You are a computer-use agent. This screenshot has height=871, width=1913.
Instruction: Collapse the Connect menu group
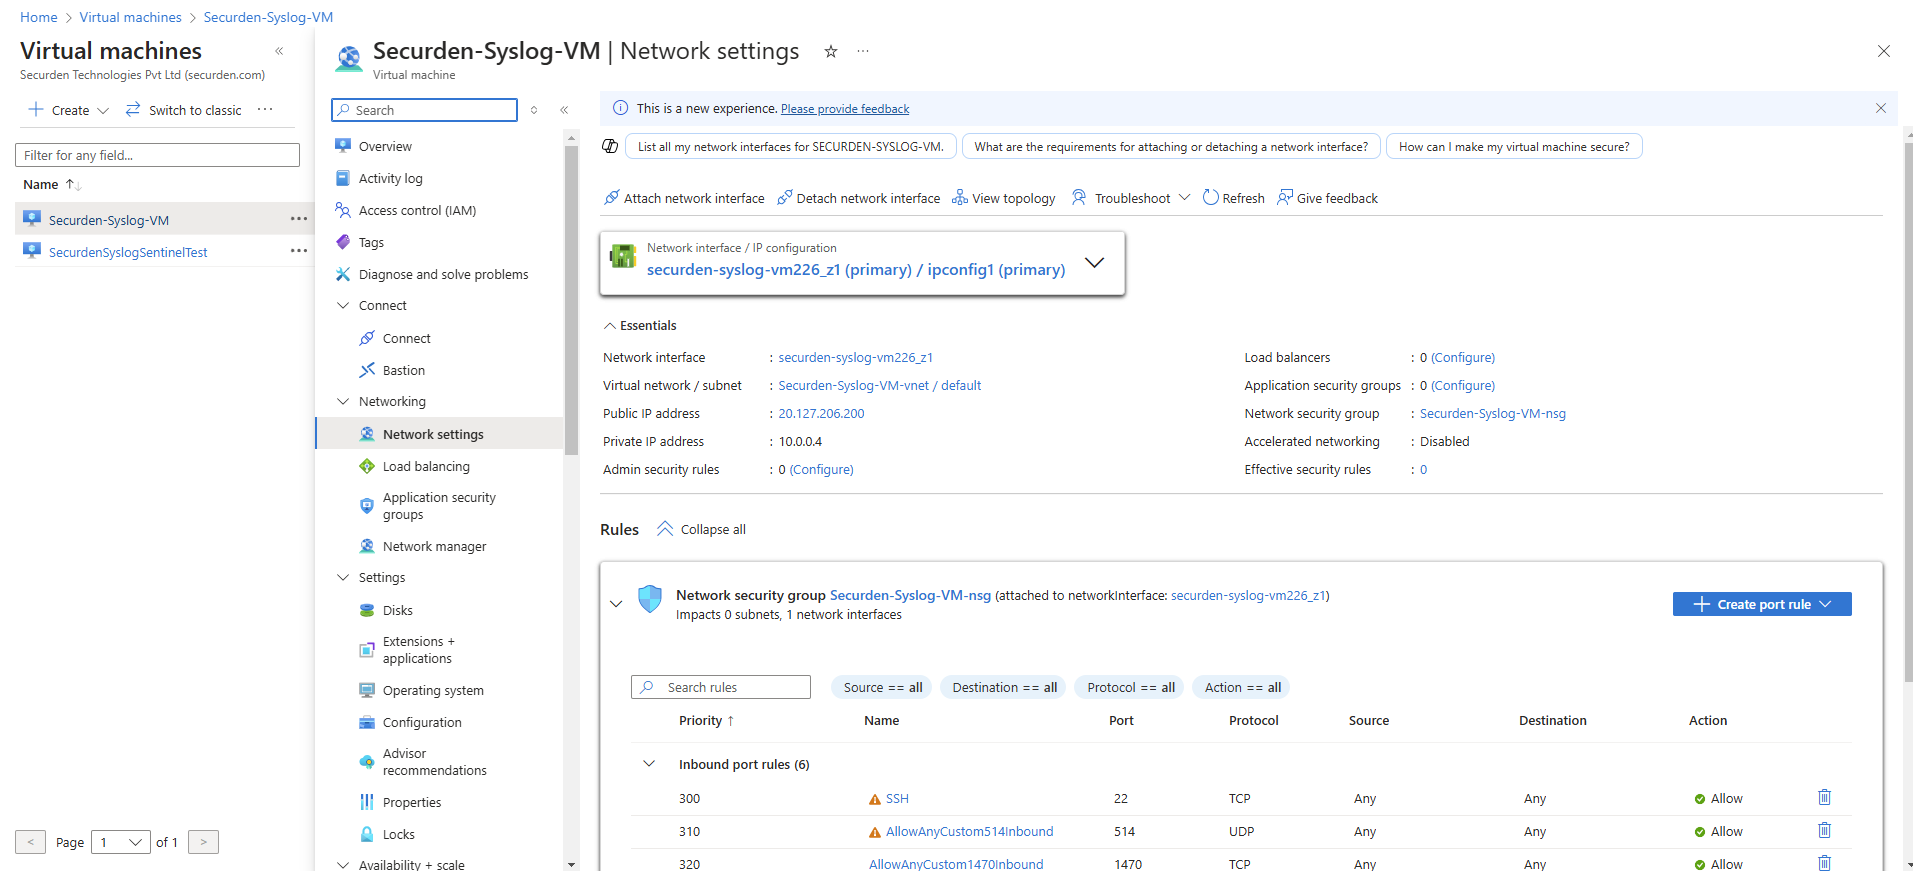point(343,305)
